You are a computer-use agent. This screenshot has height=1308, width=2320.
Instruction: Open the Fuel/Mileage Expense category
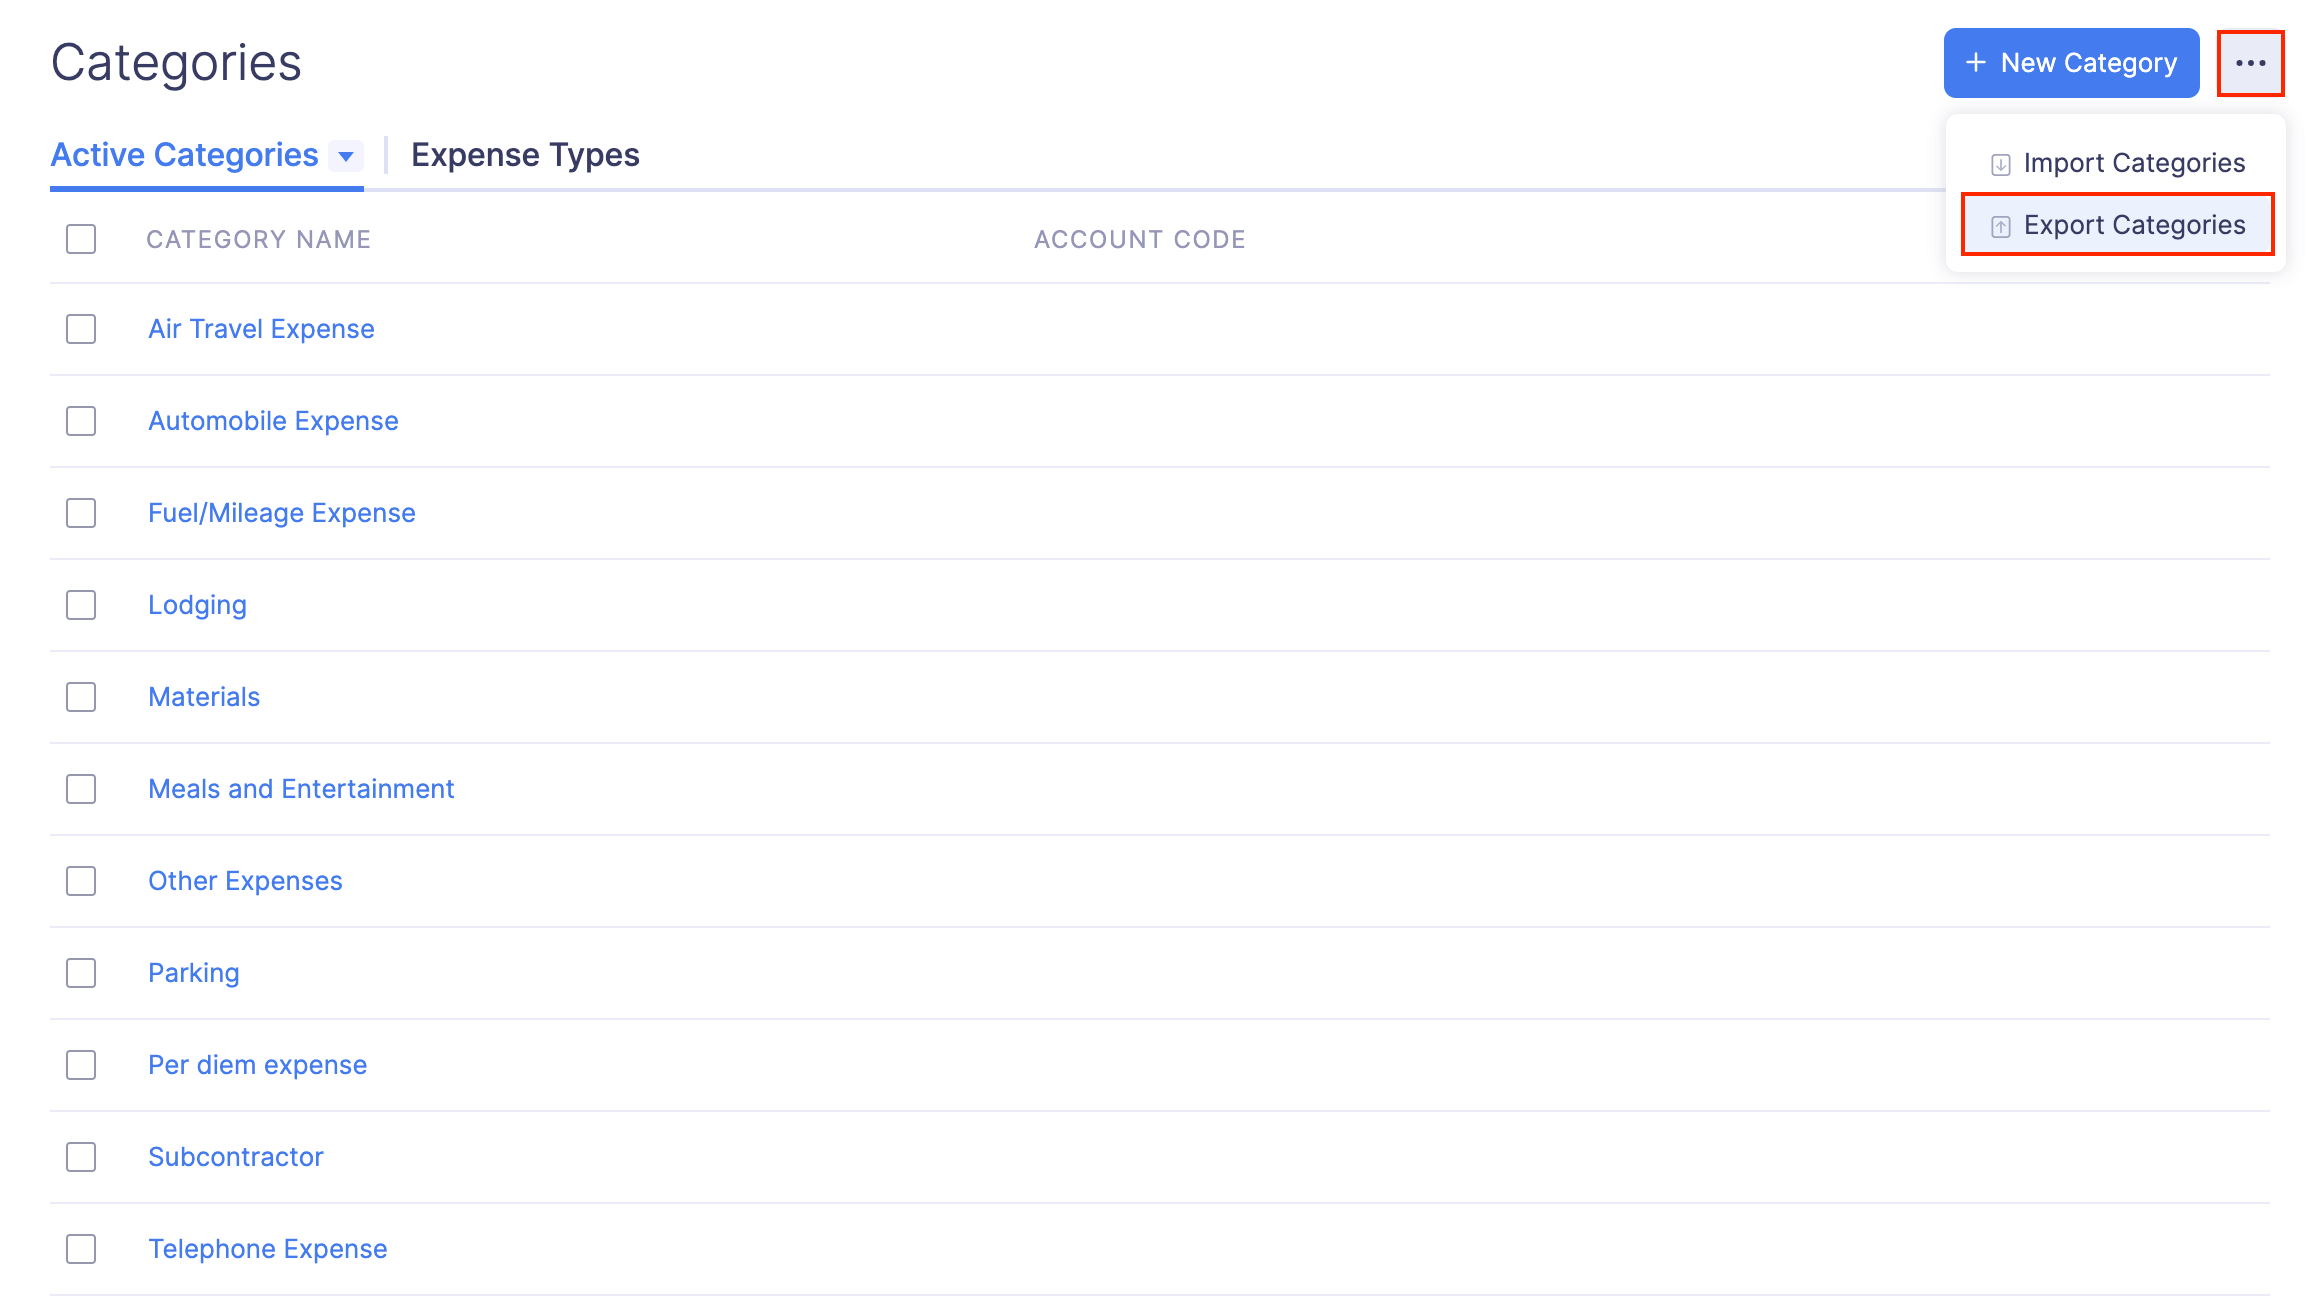coord(281,513)
